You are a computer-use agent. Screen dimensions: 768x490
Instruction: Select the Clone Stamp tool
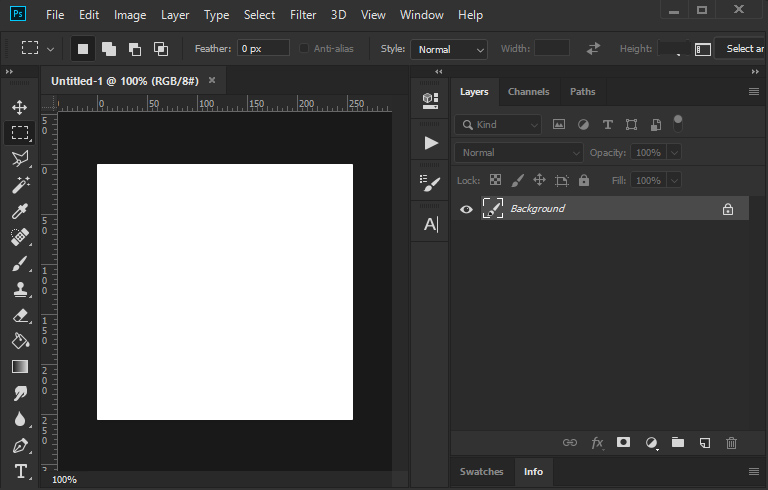coord(20,290)
